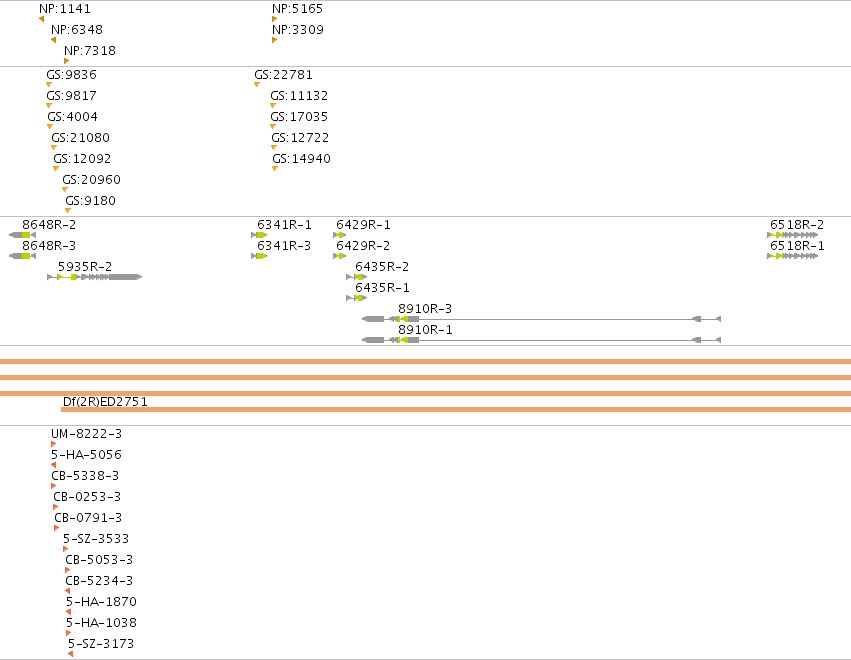Screen dimensions: 851x660
Task: Click the GS:17035 label
Action: (299, 117)
